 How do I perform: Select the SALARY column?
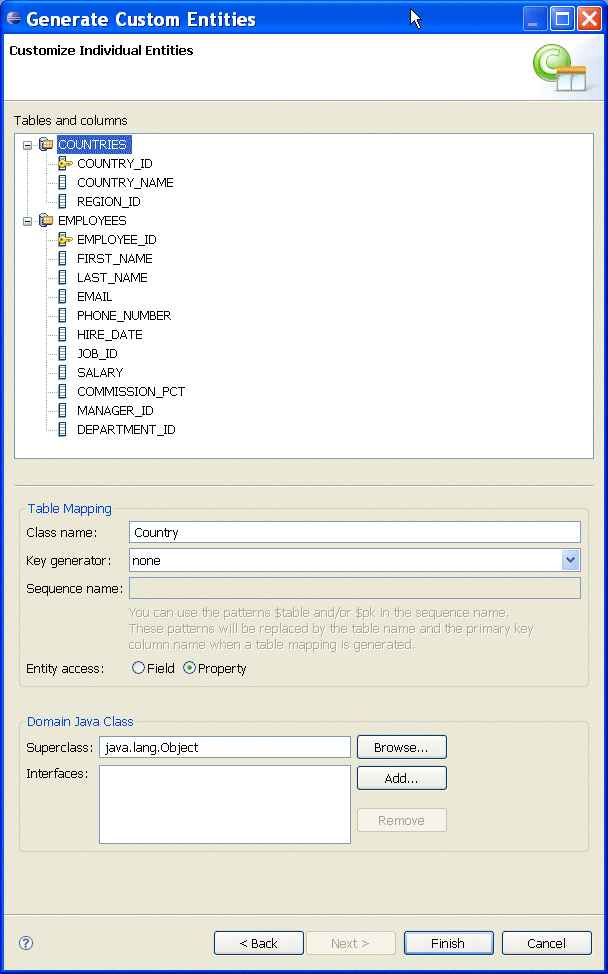100,373
